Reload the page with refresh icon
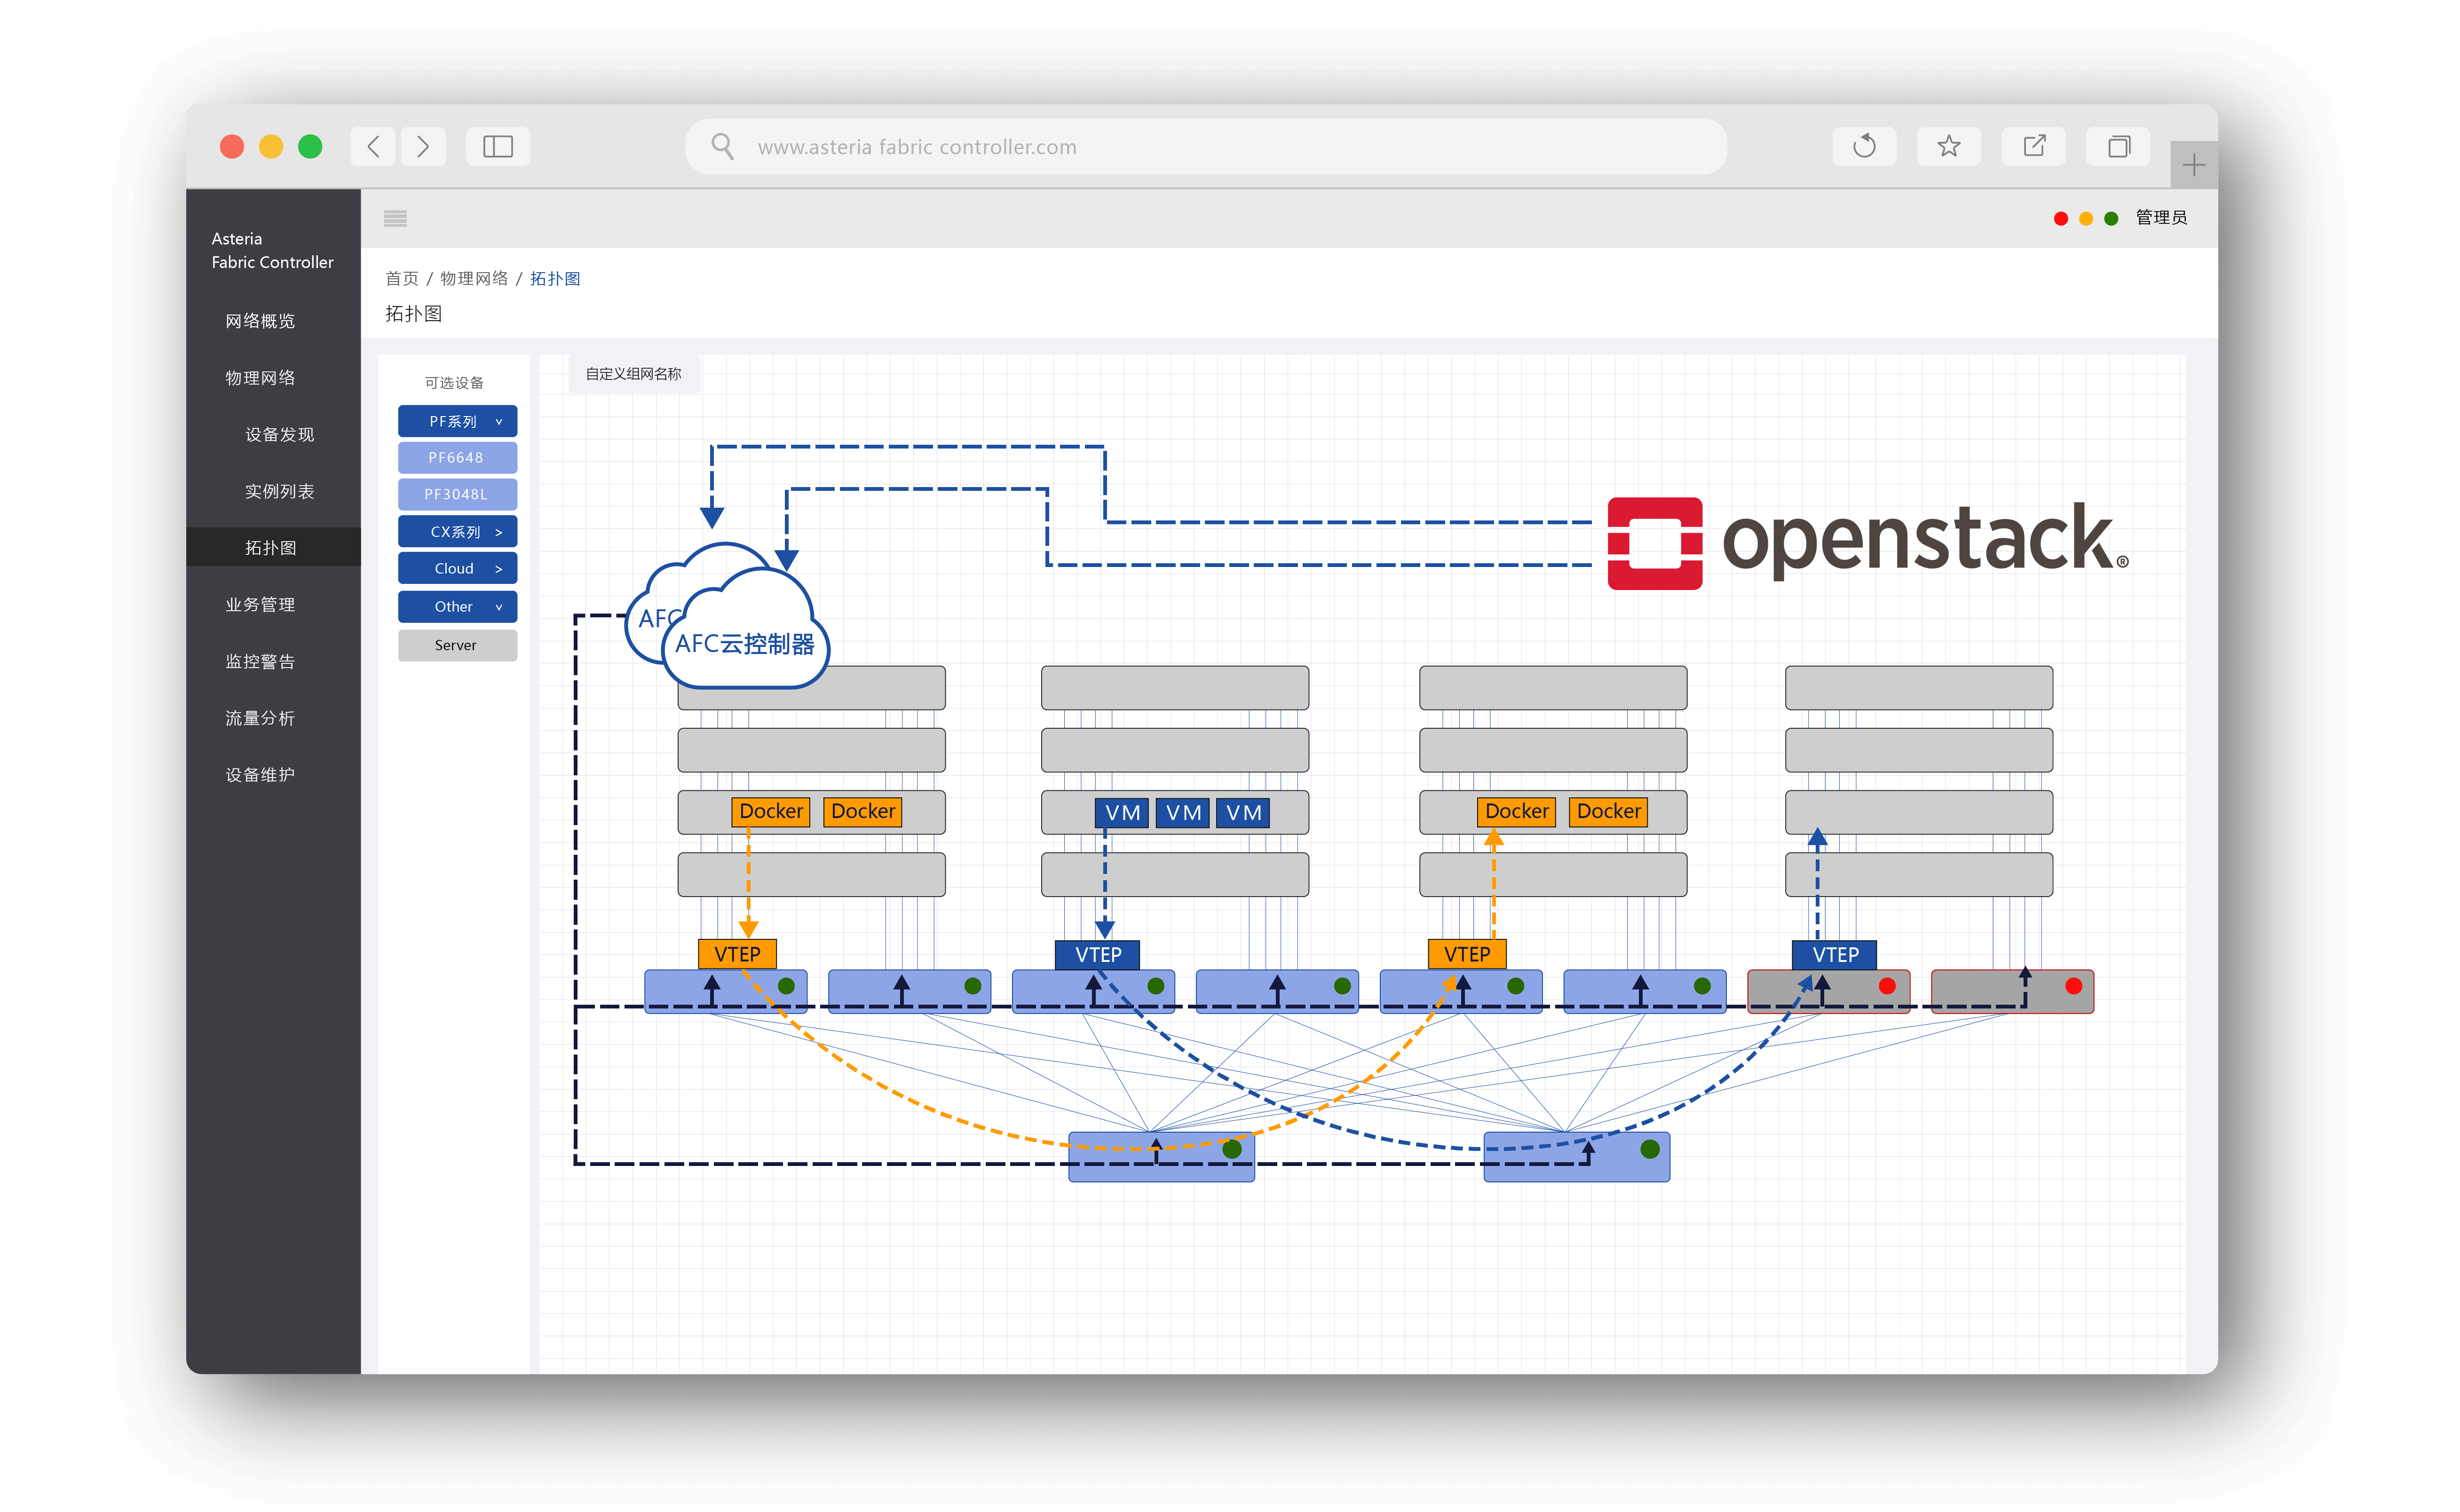Screen dimensions: 2460x1512 [1864, 147]
